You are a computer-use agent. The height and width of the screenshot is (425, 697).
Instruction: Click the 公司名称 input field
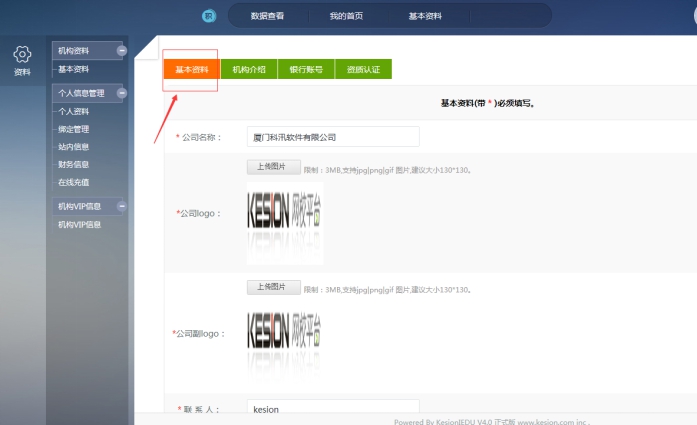point(333,136)
